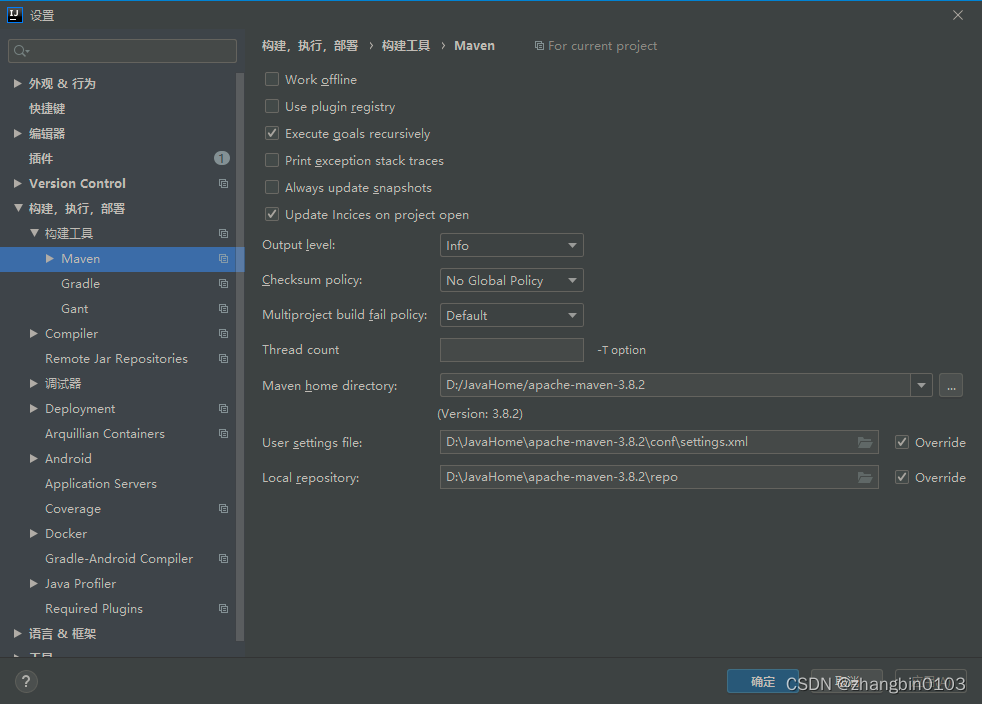This screenshot has height=704, width=982.
Task: Expand the Android node
Action: coord(34,458)
